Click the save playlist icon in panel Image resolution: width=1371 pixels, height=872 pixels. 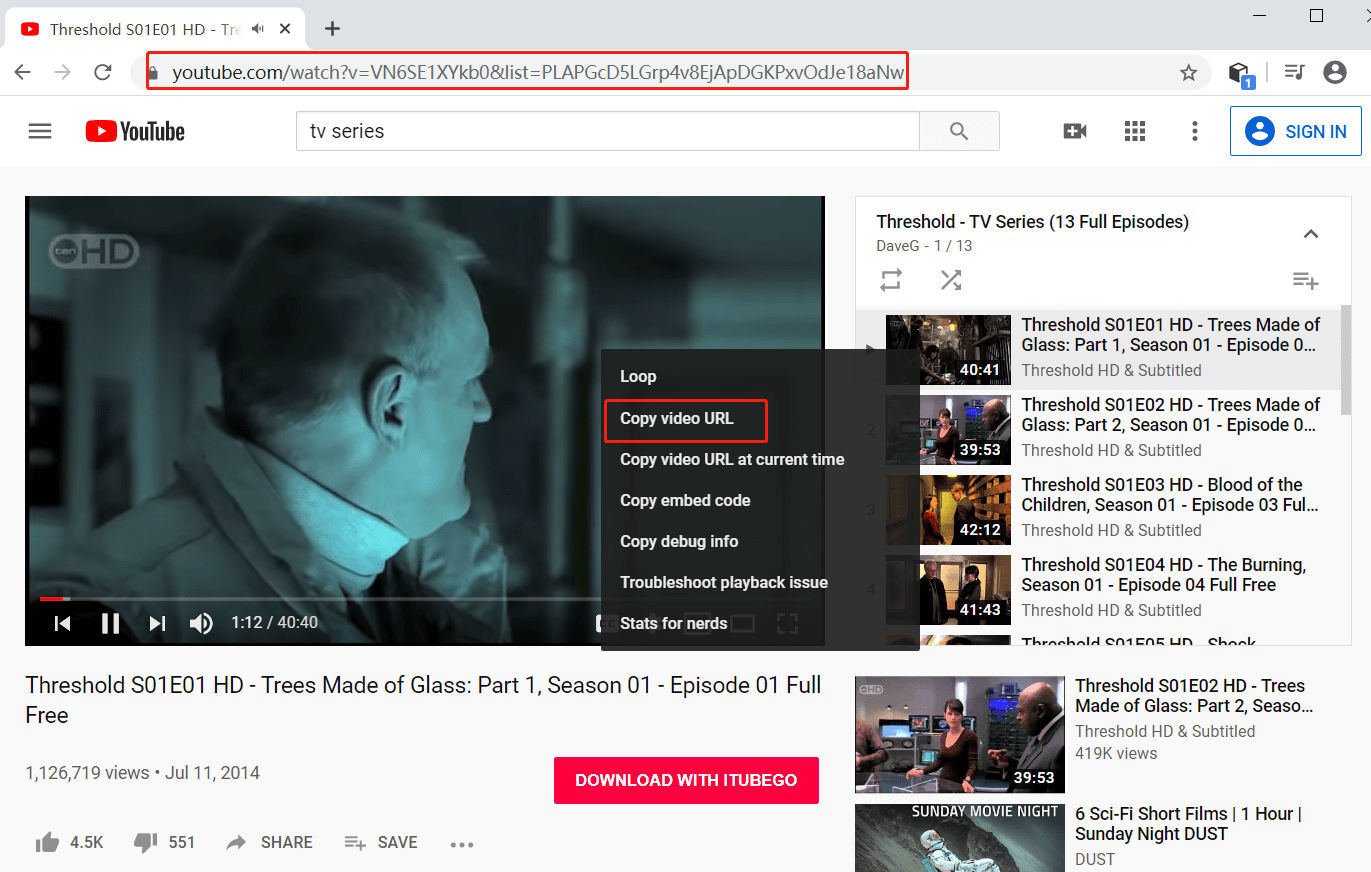tap(1305, 281)
